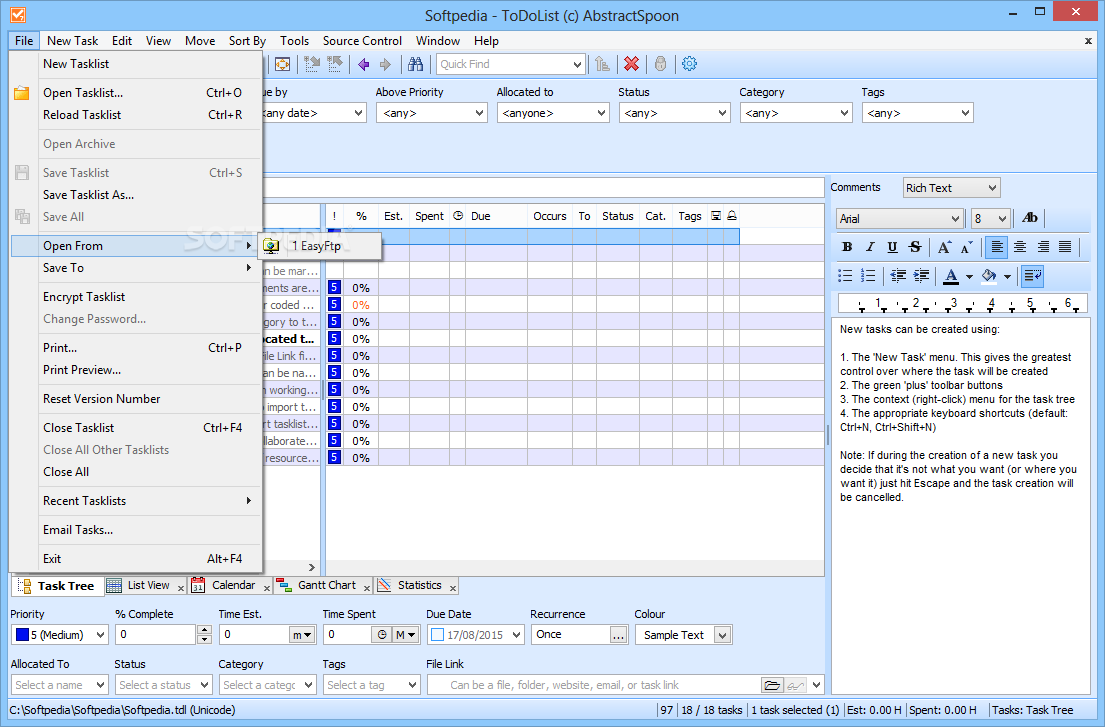Open the font size 8 dropdown
This screenshot has width=1105, height=727.
click(991, 218)
